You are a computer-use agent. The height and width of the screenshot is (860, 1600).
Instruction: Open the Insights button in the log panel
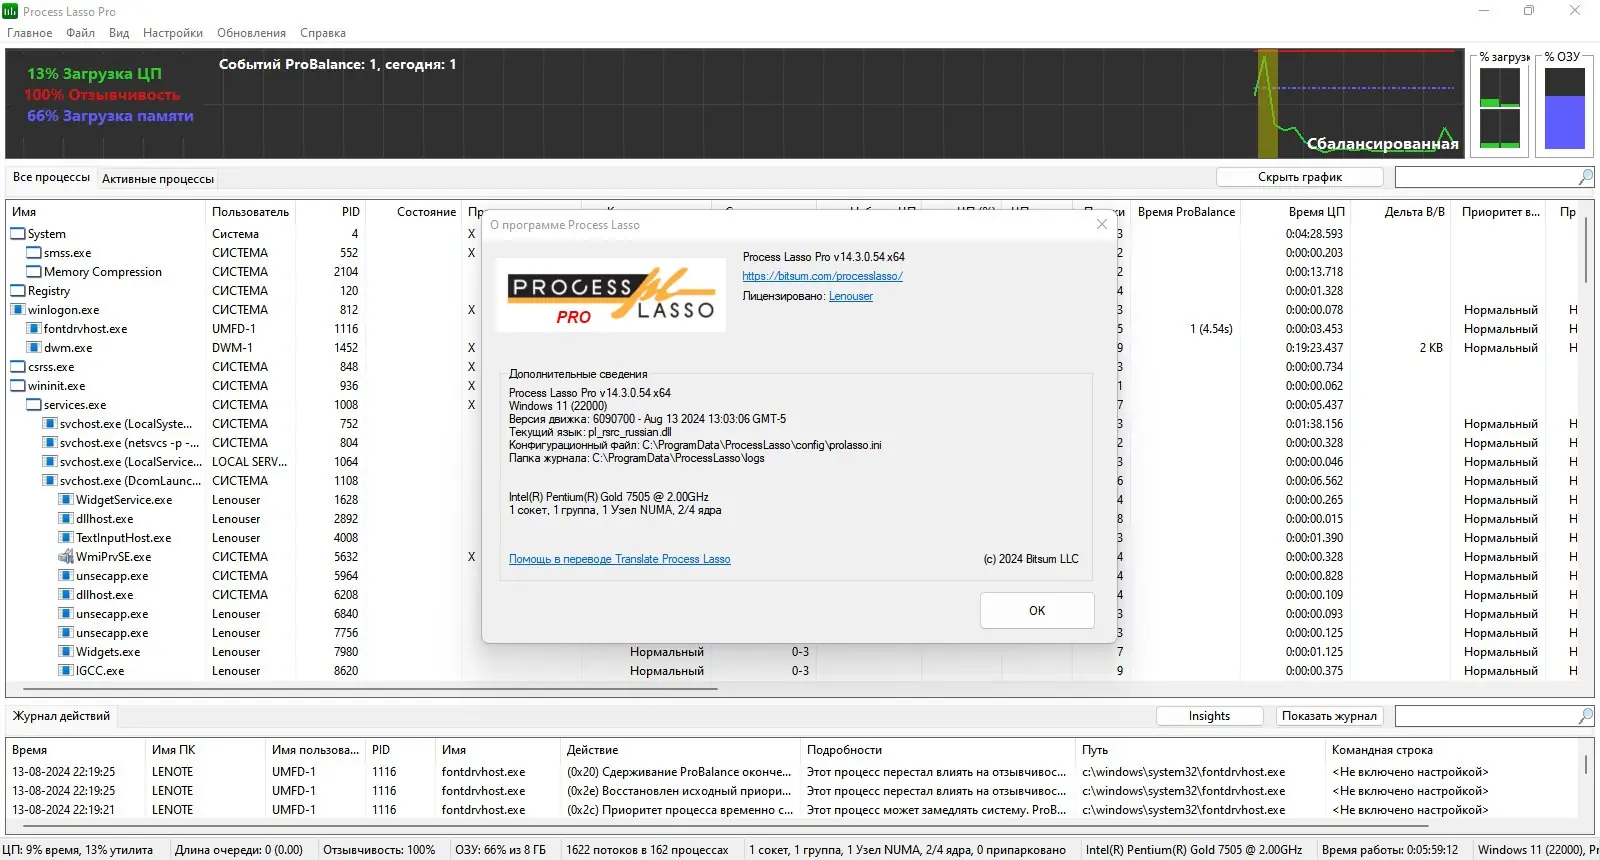pos(1210,716)
